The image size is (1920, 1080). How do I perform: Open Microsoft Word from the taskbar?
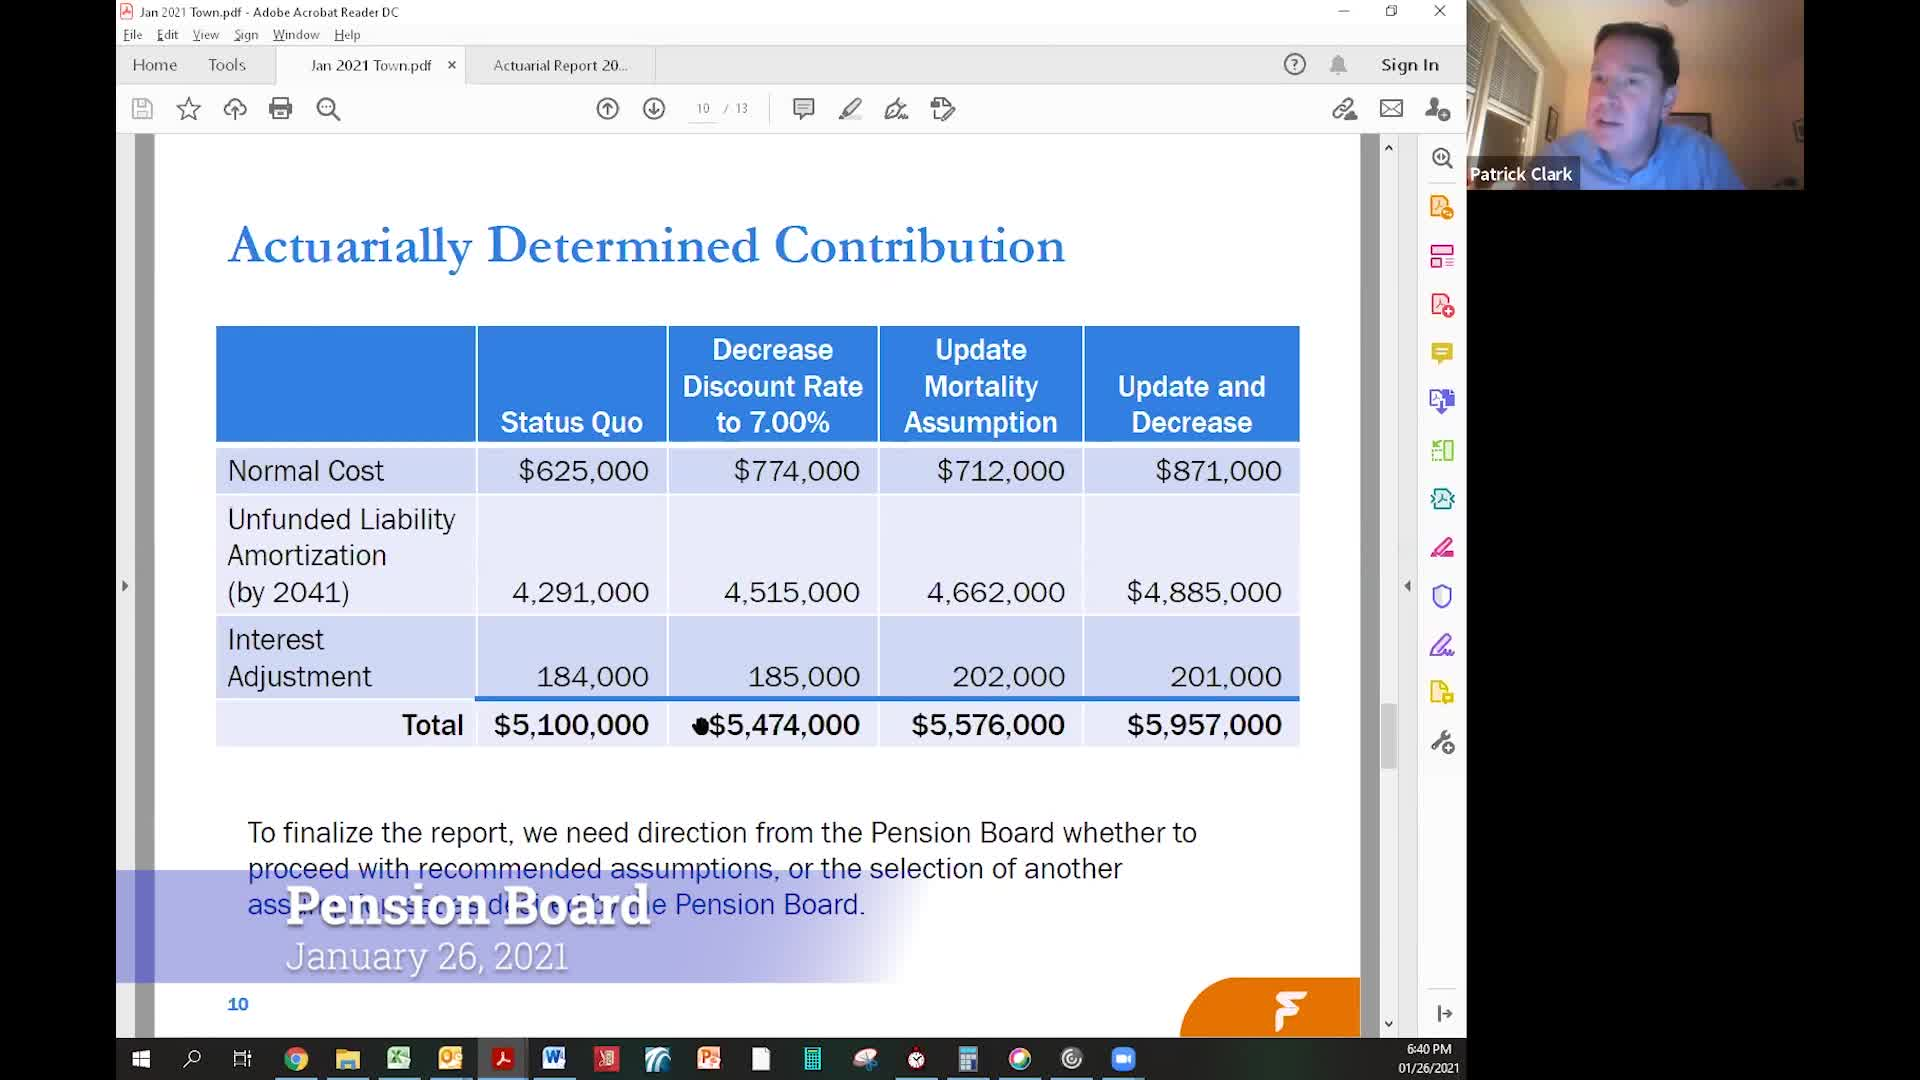click(x=554, y=1058)
